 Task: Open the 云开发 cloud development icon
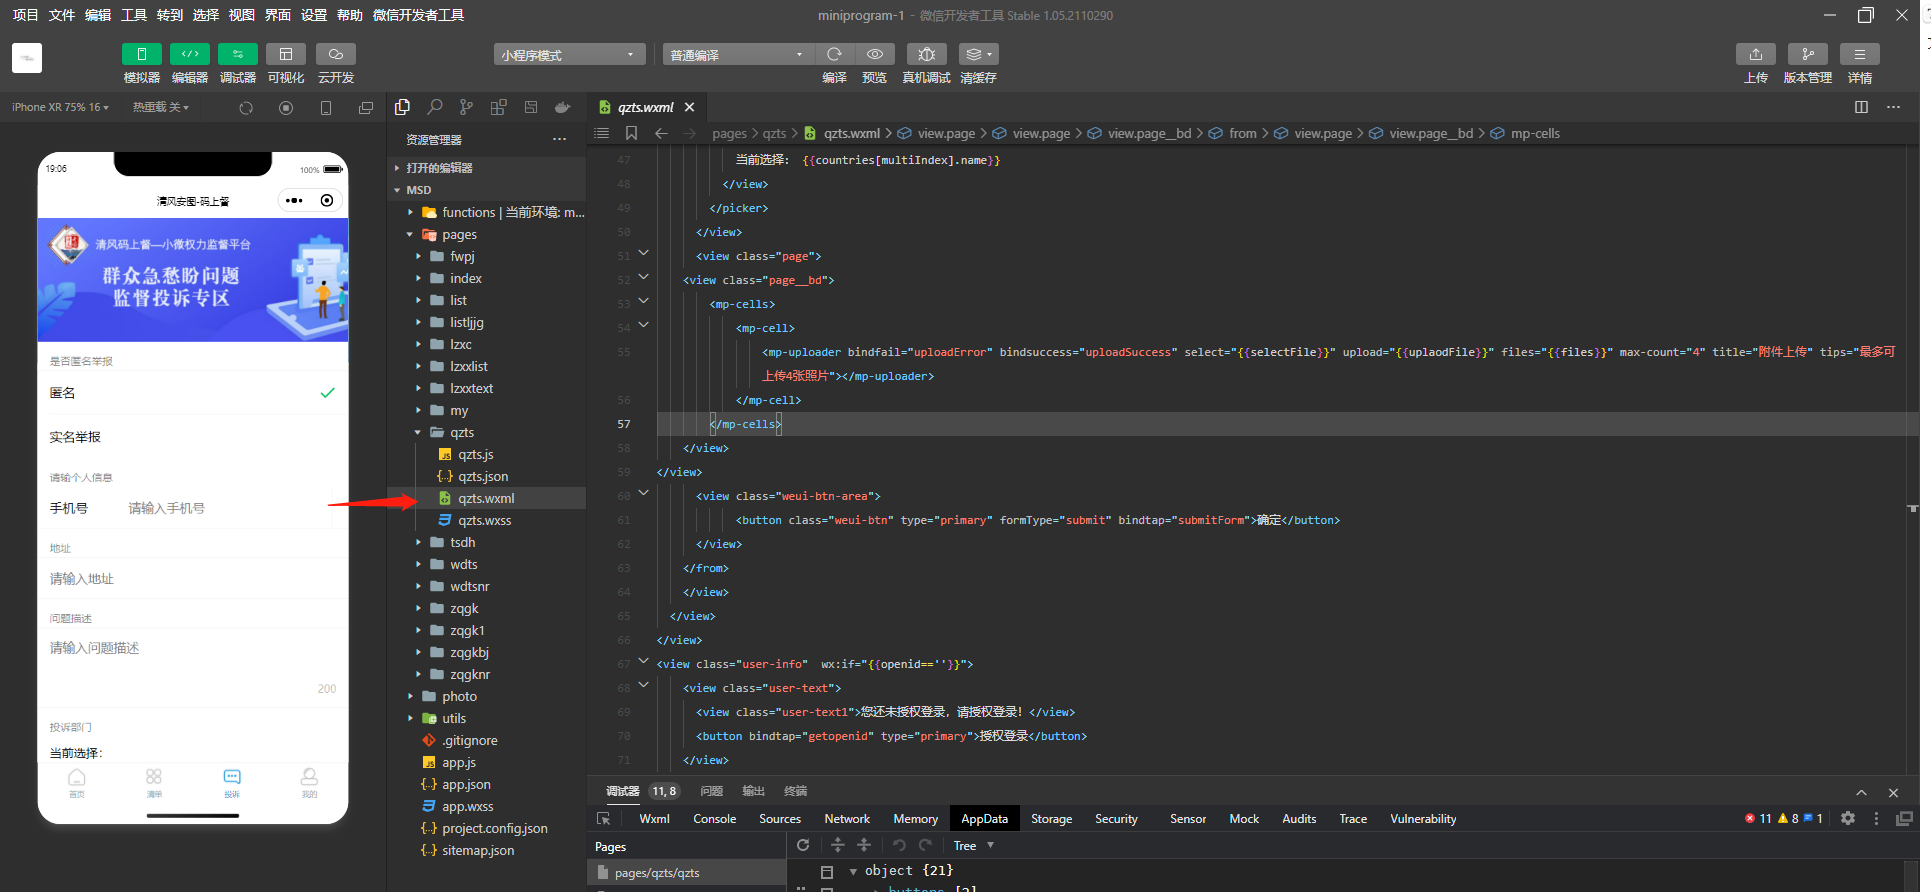[336, 54]
